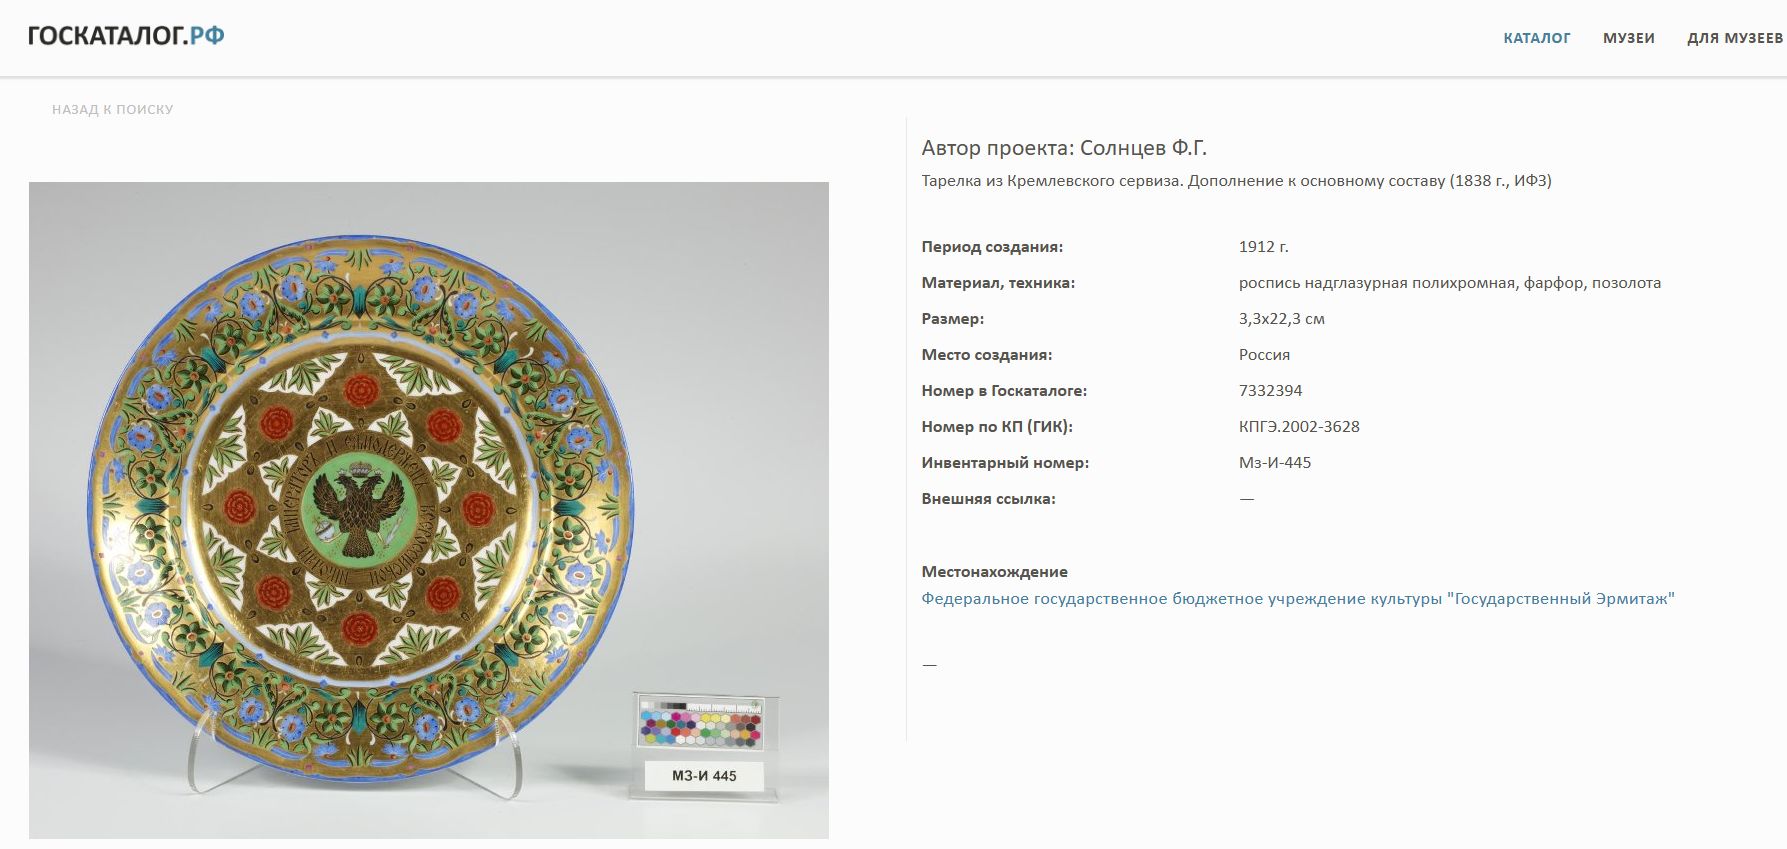Click the Госкаталог number 7332394

pyautogui.click(x=1270, y=391)
